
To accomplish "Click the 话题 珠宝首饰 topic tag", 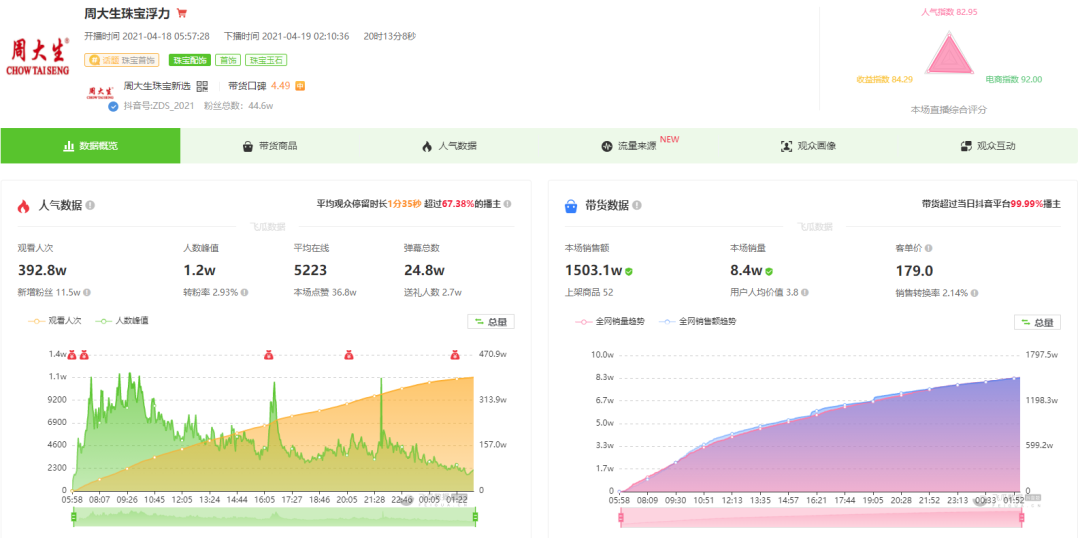I will tap(122, 60).
